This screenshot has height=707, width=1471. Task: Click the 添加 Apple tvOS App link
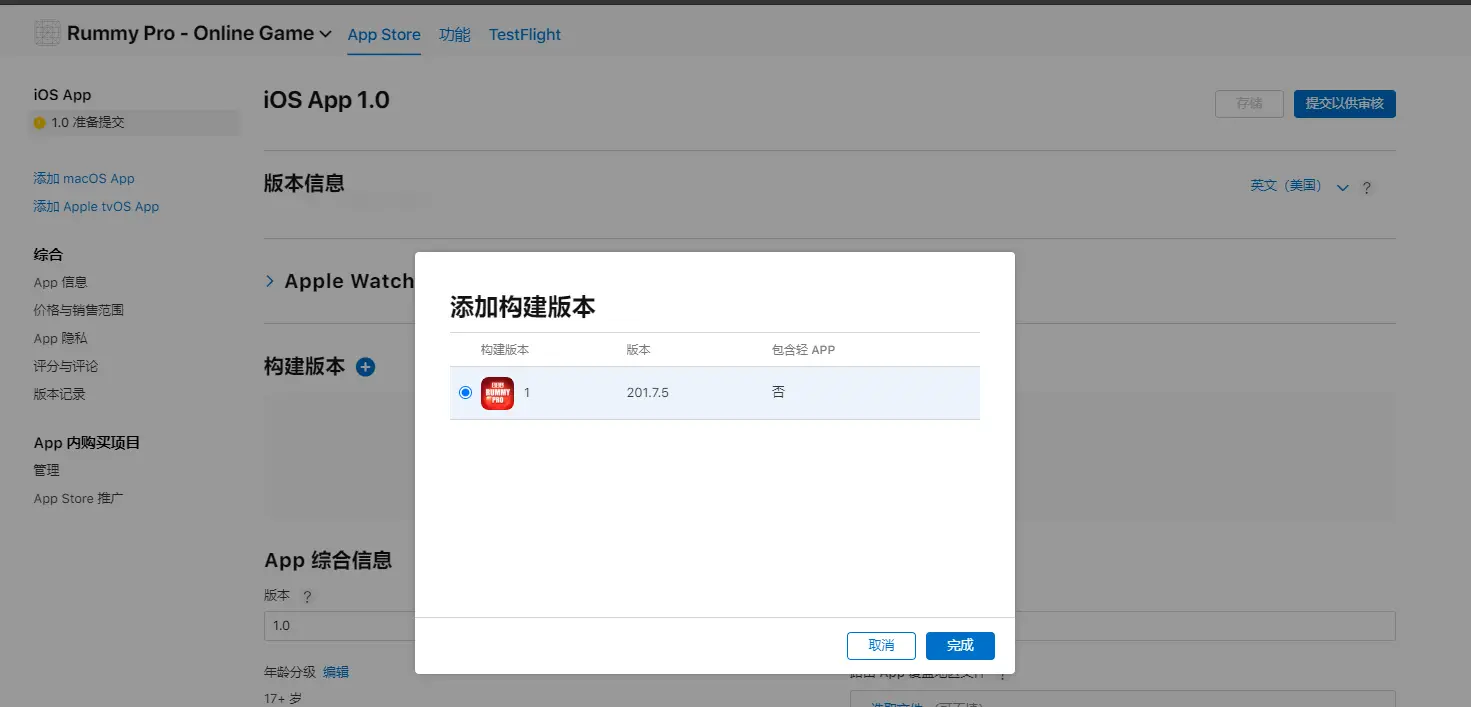coord(97,206)
